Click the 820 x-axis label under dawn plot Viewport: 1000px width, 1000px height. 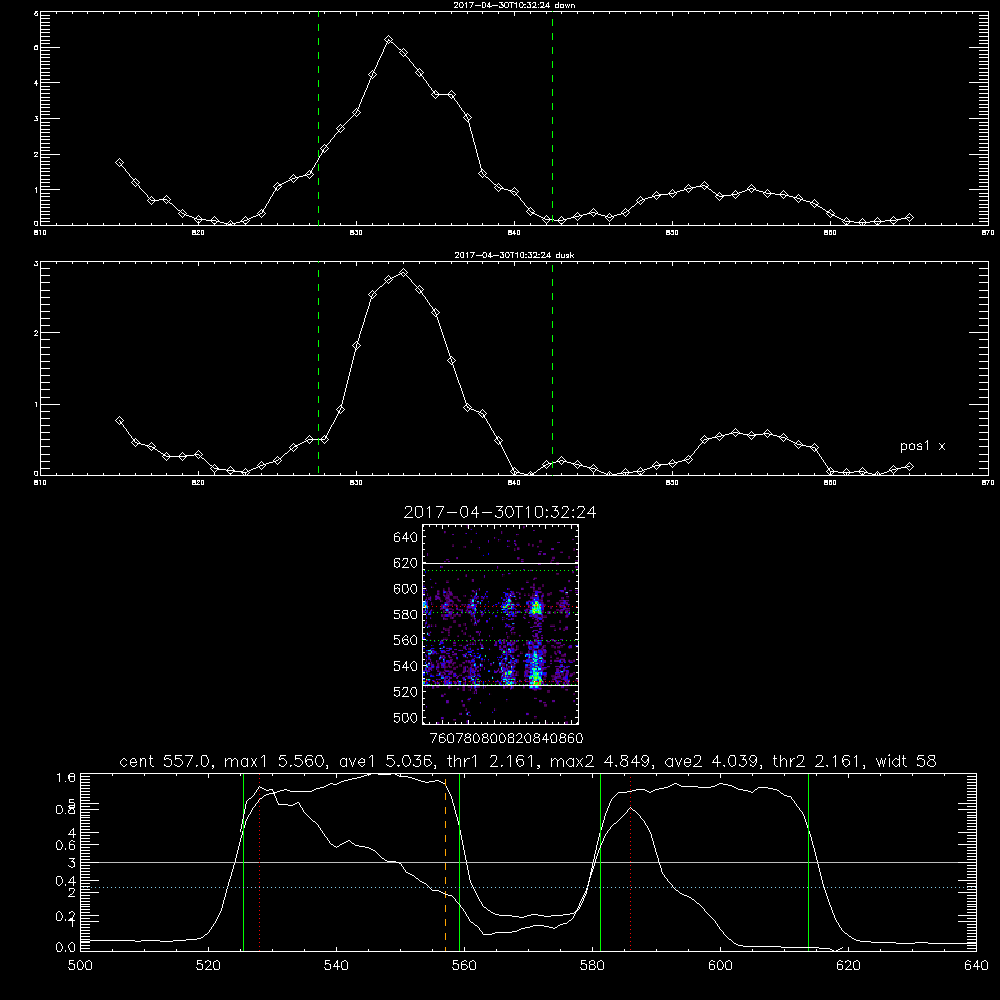[198, 233]
